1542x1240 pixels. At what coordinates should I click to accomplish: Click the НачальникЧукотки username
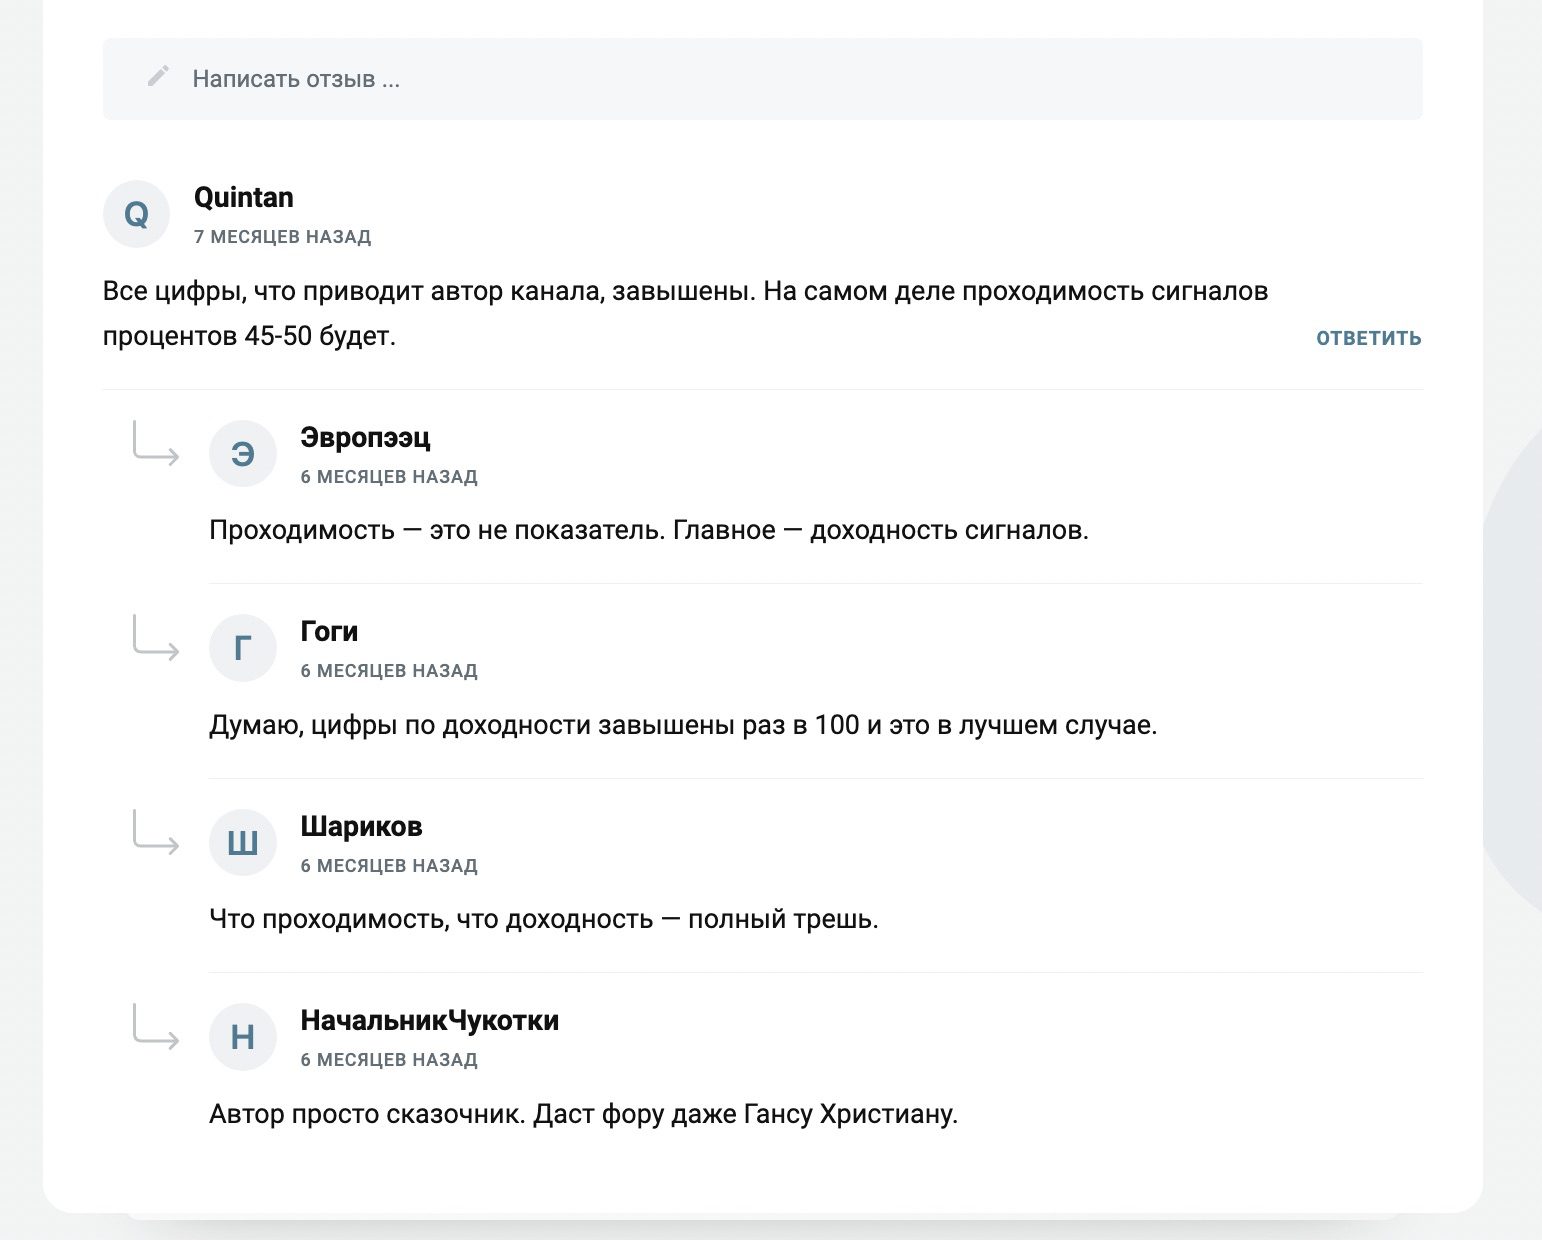[x=429, y=1020]
